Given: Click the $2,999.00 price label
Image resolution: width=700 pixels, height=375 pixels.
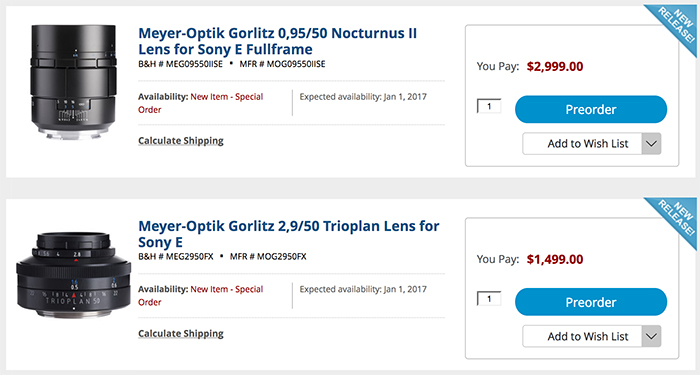Looking at the screenshot, I should coord(555,67).
